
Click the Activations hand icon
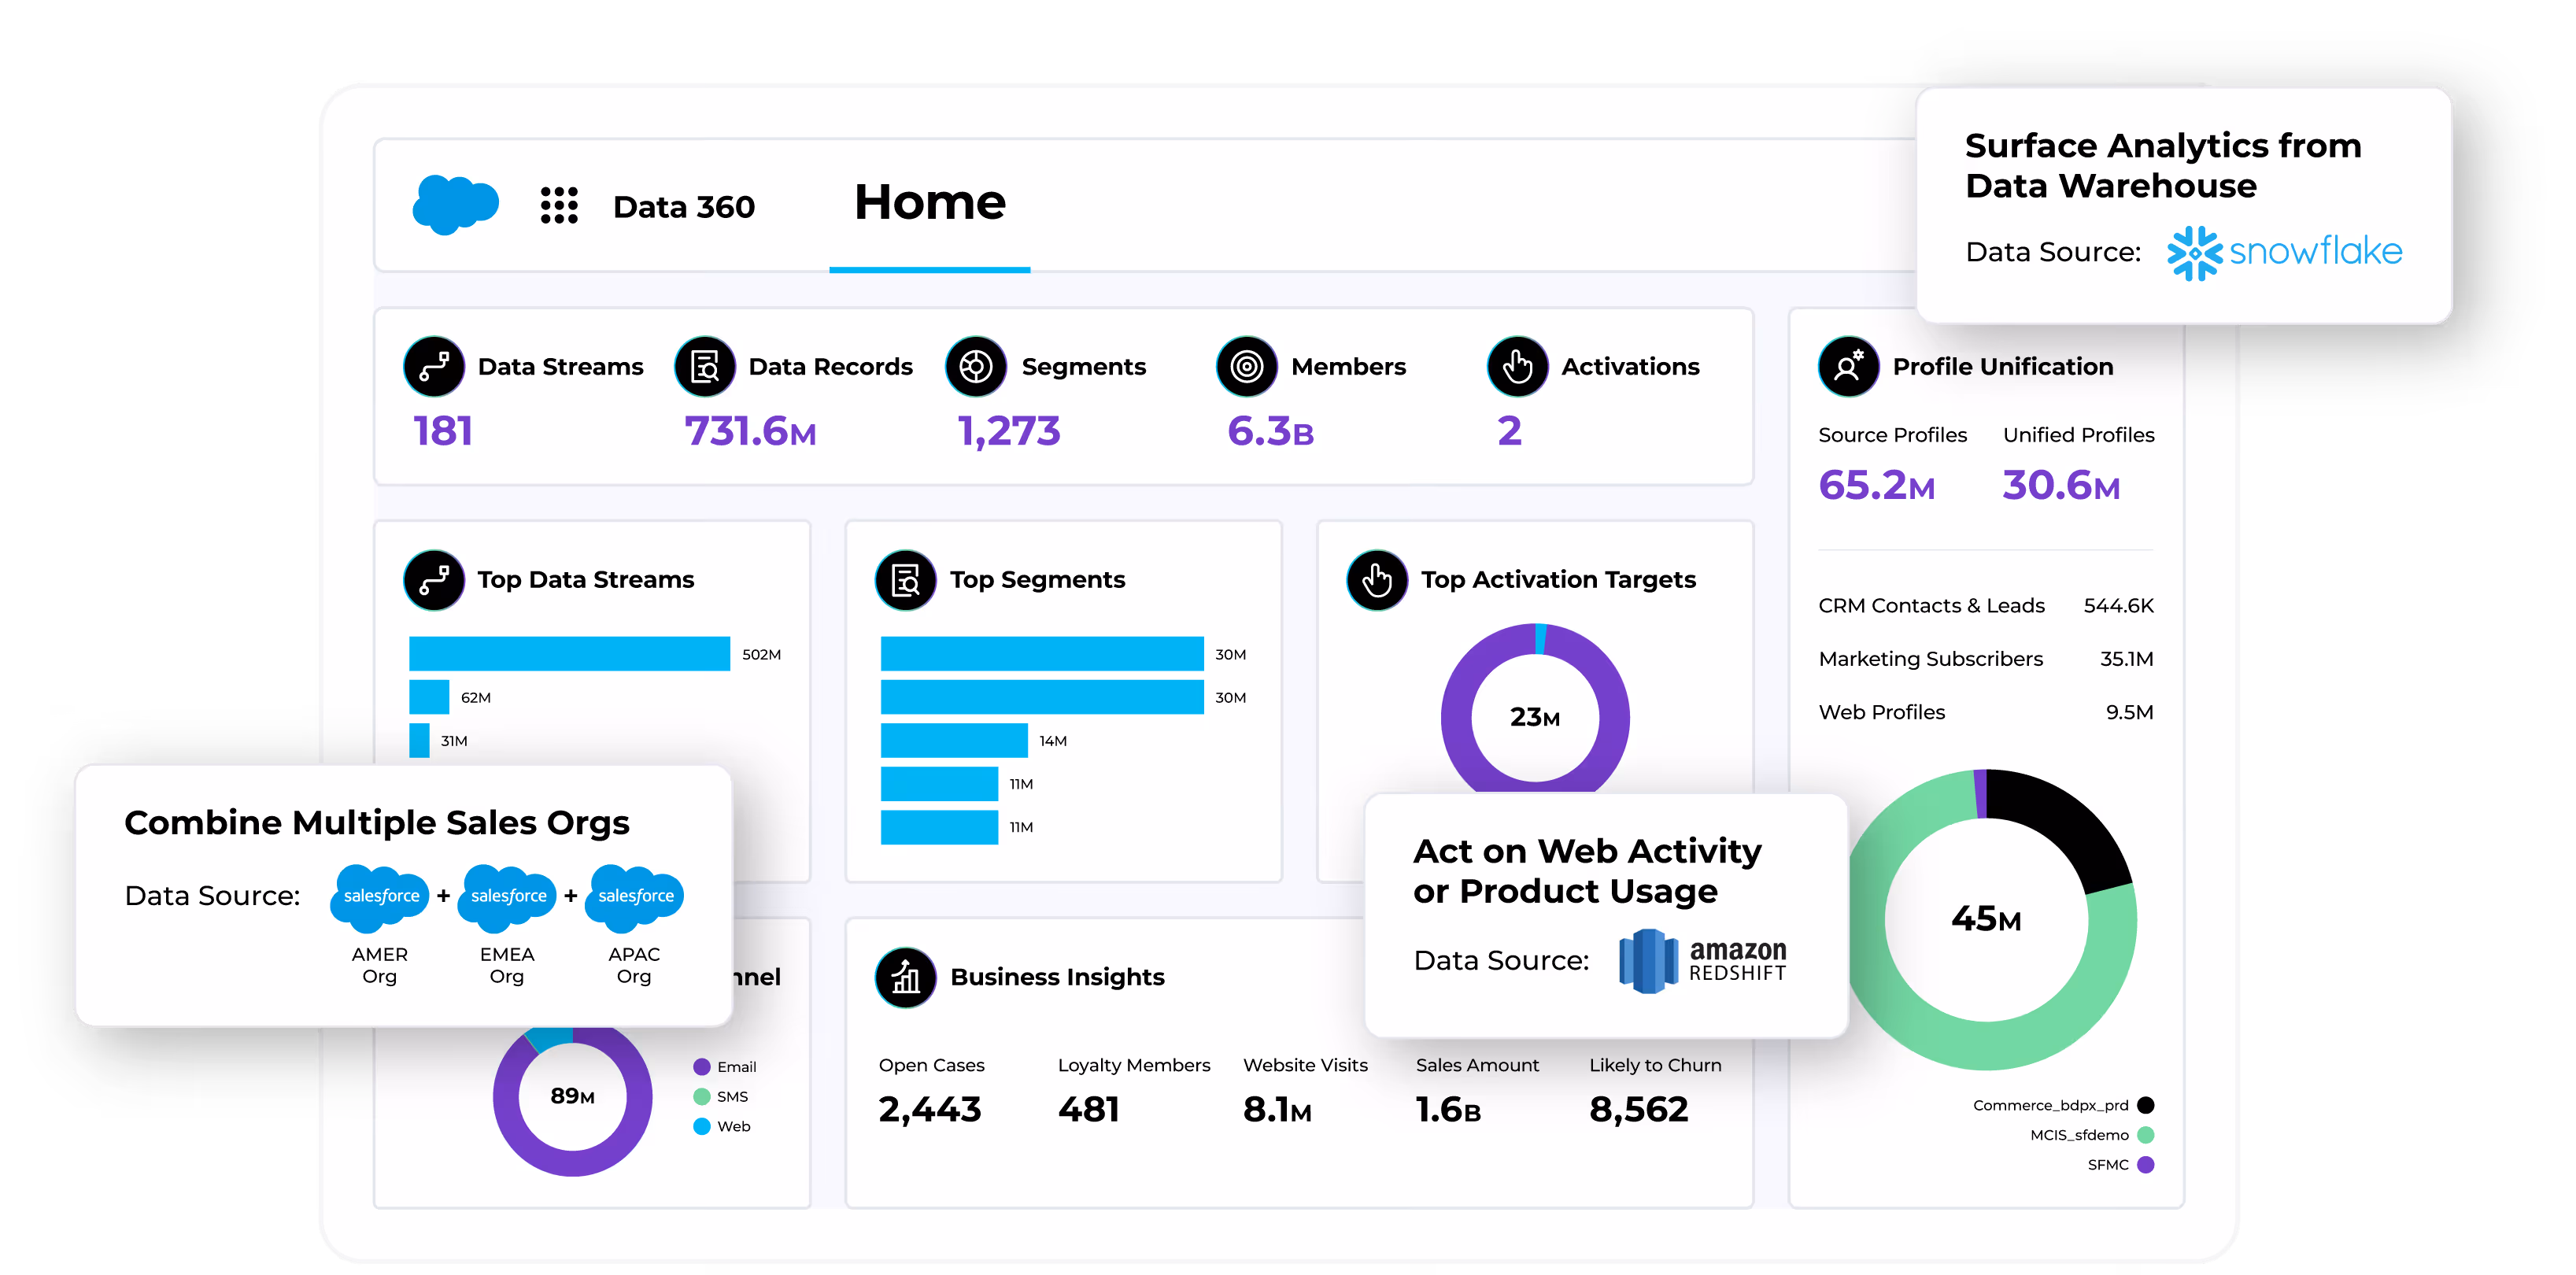(x=1518, y=367)
